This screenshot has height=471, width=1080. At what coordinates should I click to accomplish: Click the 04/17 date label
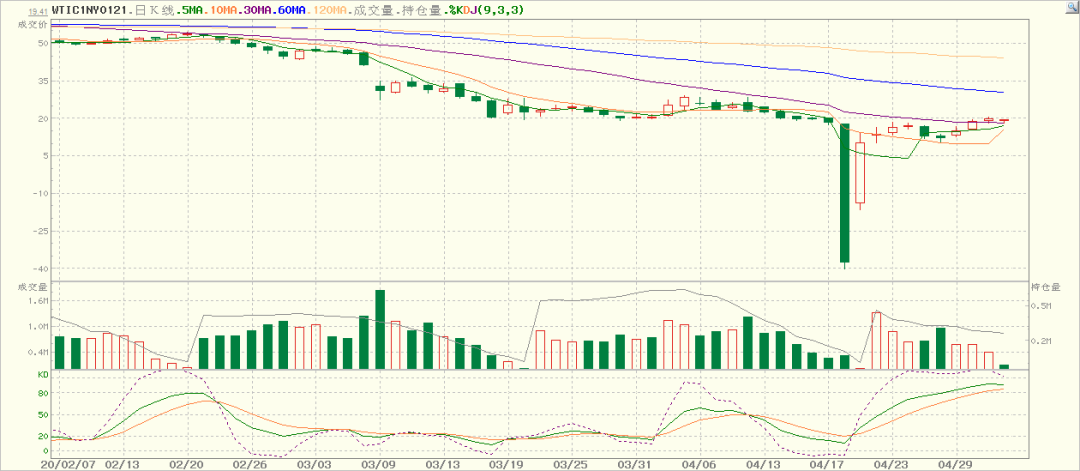click(829, 465)
